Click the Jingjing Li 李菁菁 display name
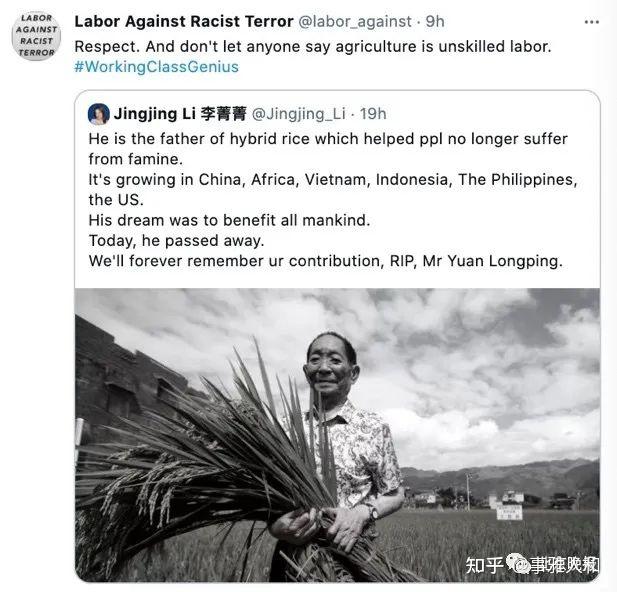The width and height of the screenshot is (617, 592). click(x=180, y=114)
